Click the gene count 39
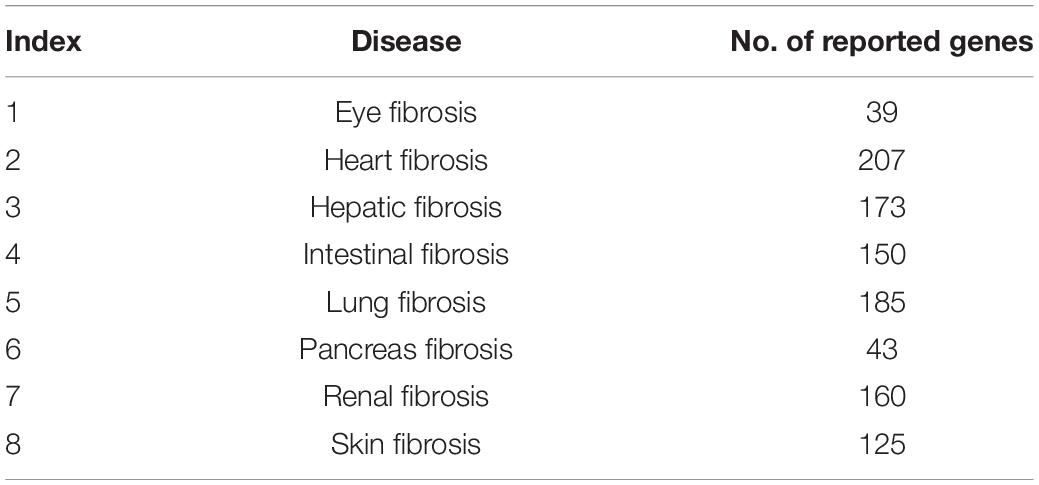1039x485 pixels. pos(881,113)
